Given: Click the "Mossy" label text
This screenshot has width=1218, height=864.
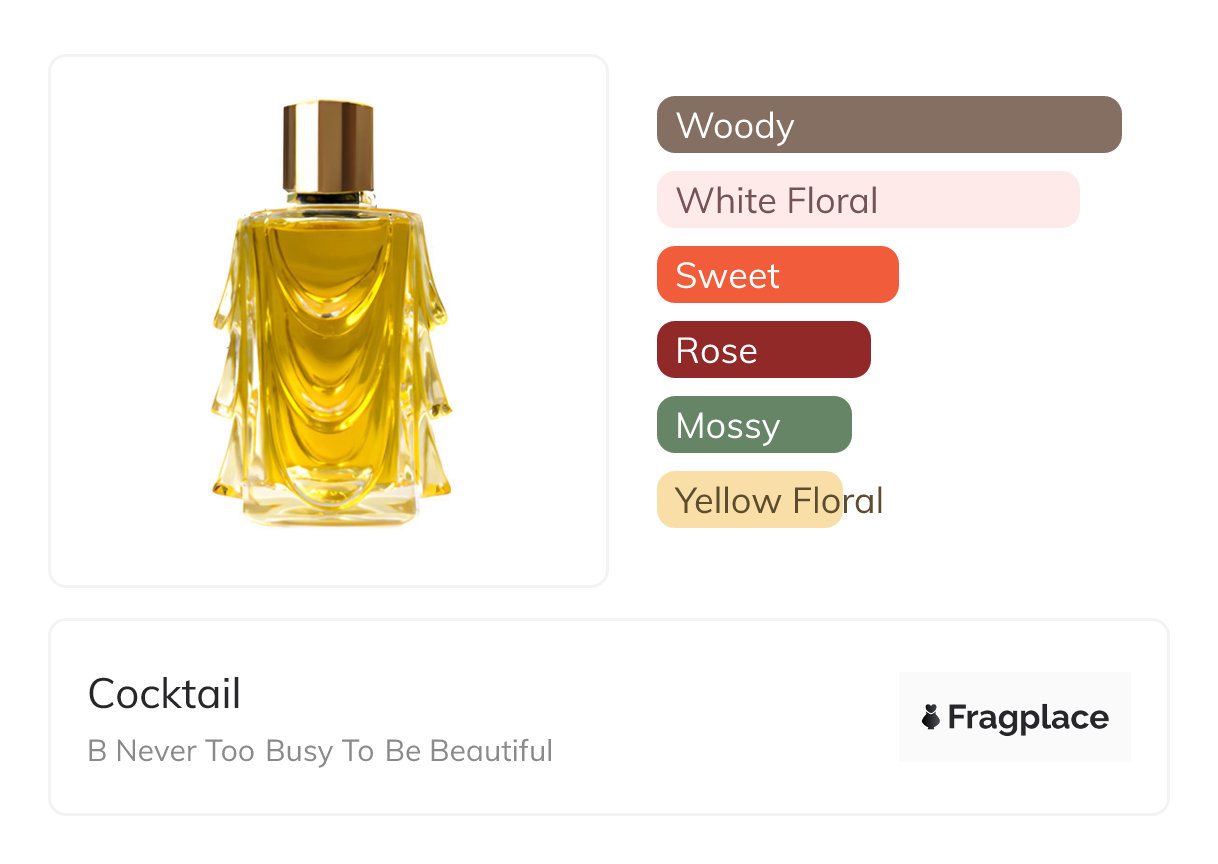Looking at the screenshot, I should coord(727,426).
